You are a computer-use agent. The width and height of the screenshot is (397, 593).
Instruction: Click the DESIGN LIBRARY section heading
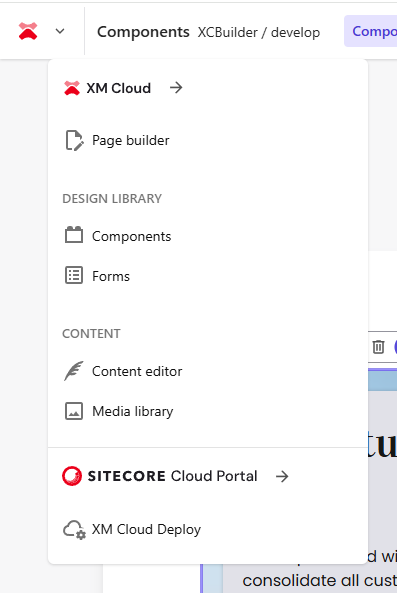(x=112, y=199)
